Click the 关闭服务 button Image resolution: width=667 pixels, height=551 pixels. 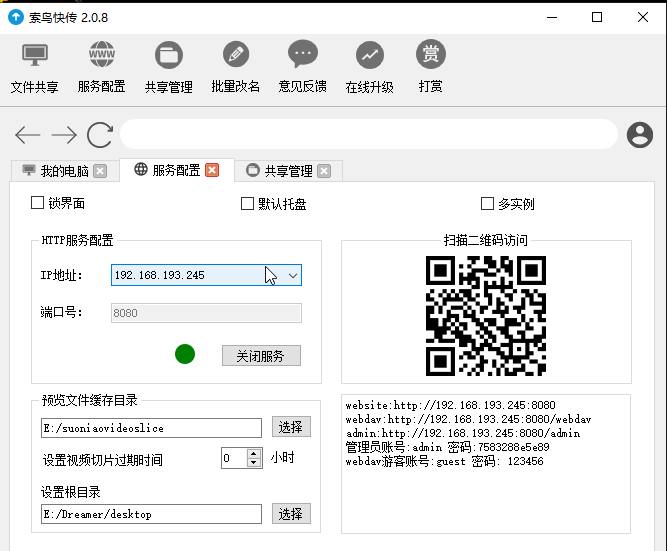pos(261,356)
